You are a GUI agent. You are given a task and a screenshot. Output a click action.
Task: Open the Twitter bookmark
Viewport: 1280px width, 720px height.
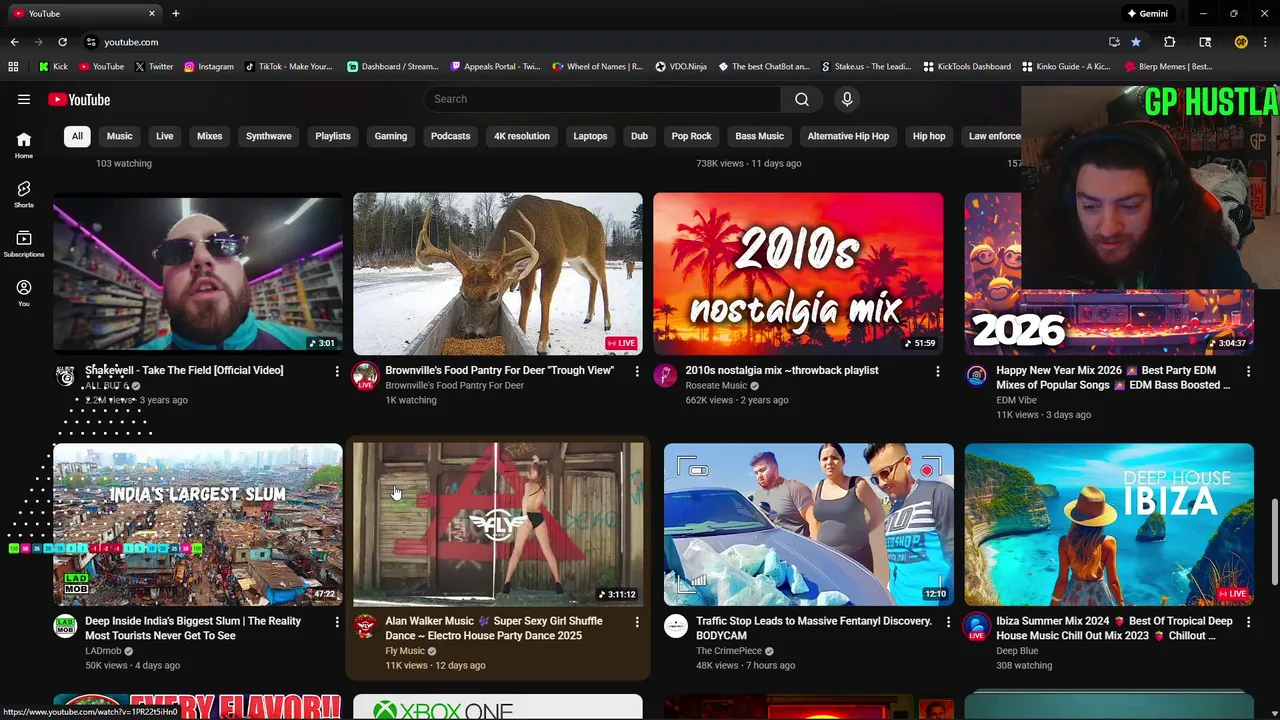tap(154, 67)
